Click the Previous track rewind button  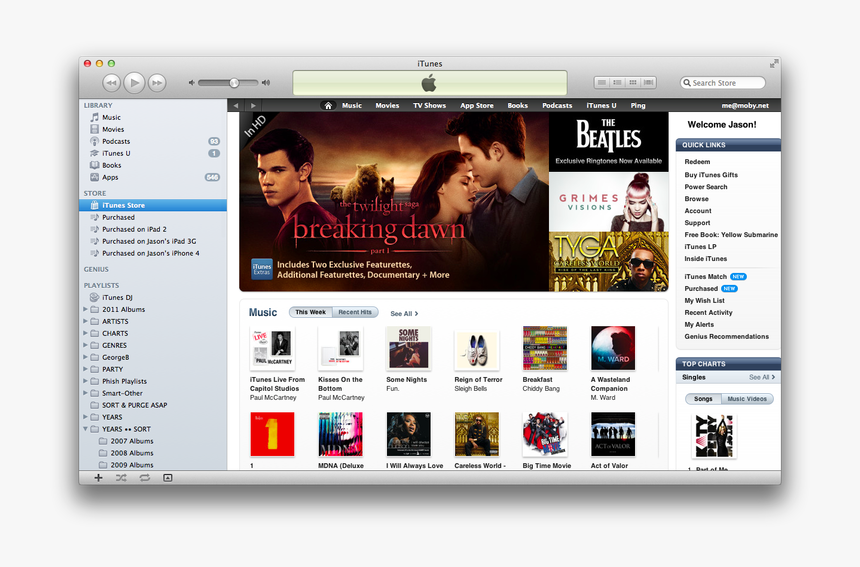(111, 83)
